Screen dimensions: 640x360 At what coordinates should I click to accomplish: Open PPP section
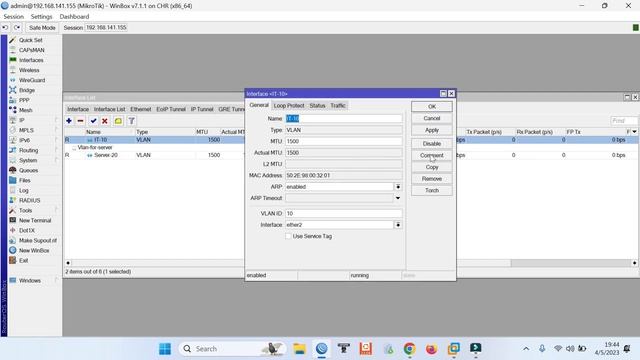tap(24, 100)
